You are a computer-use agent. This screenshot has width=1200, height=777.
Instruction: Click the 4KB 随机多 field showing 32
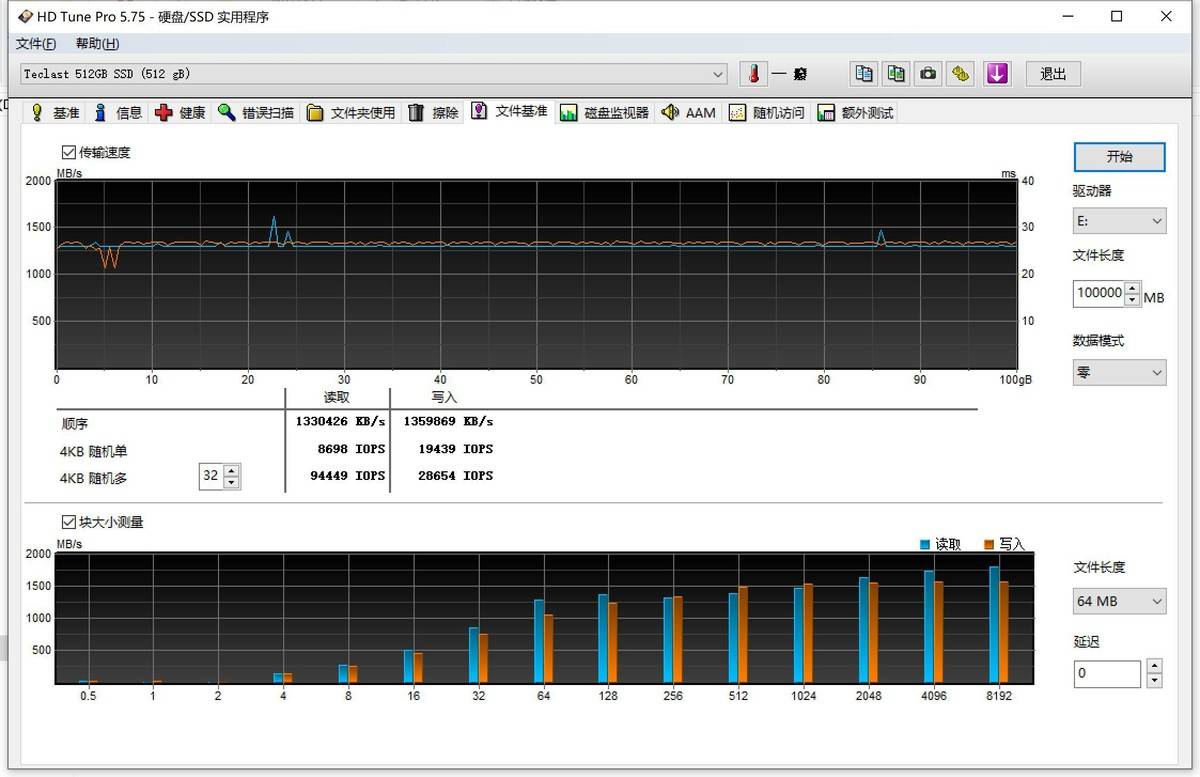click(x=211, y=476)
